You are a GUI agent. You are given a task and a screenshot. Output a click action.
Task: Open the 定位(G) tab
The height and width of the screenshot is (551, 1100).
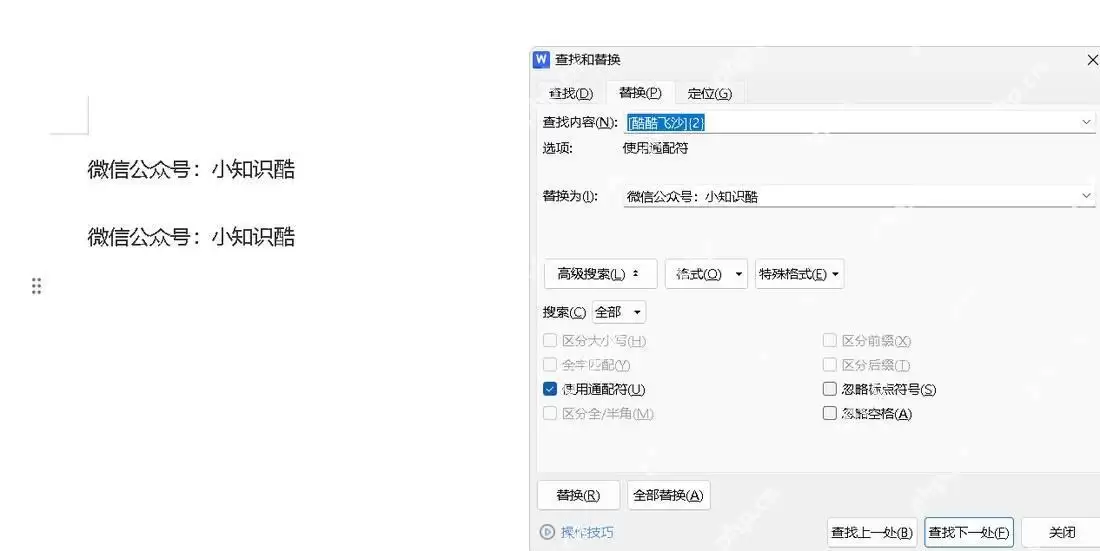[x=709, y=93]
